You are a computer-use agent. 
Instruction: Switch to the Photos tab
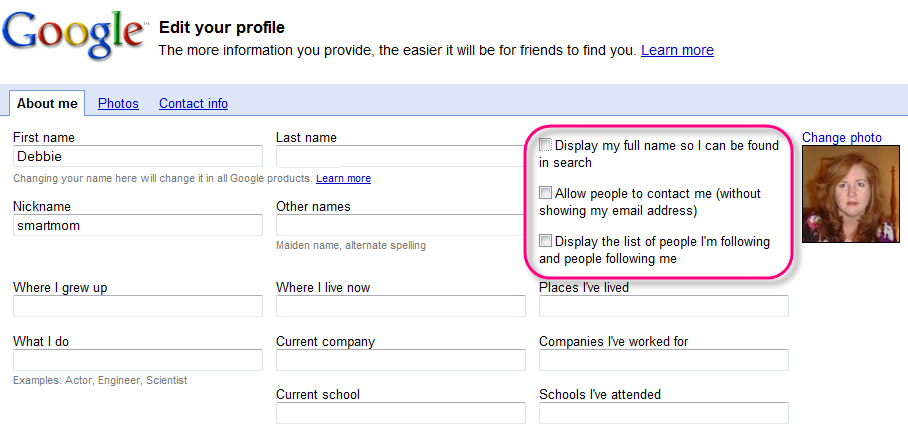(x=118, y=103)
